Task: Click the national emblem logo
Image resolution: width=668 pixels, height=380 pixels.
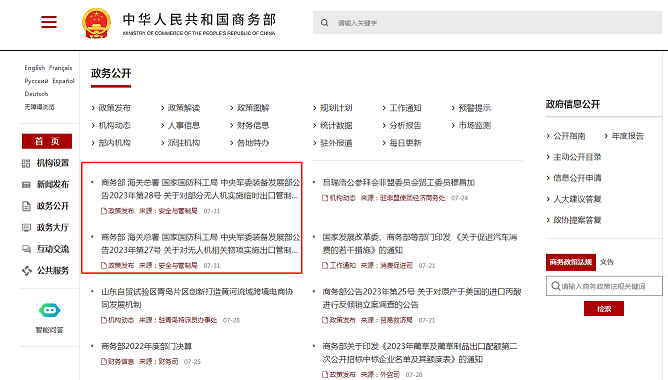Action: 97,23
